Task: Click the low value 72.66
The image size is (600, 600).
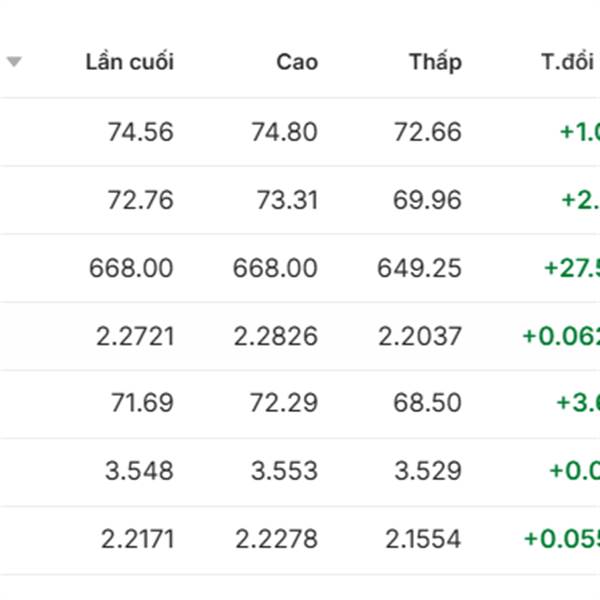Action: pyautogui.click(x=428, y=132)
